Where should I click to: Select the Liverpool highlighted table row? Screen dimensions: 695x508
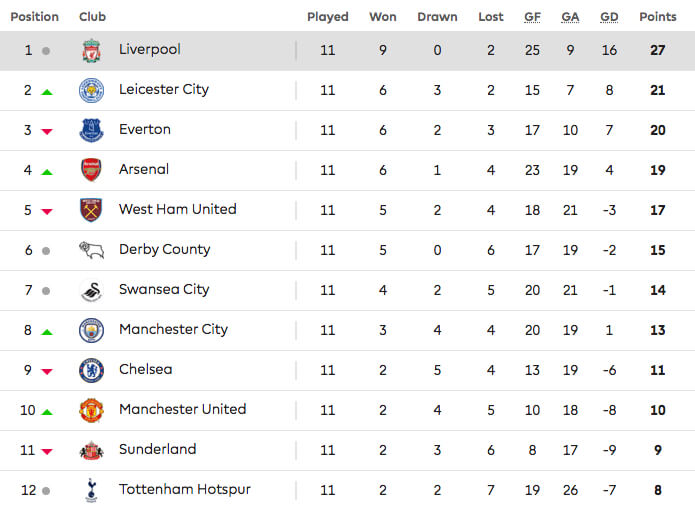tap(348, 51)
